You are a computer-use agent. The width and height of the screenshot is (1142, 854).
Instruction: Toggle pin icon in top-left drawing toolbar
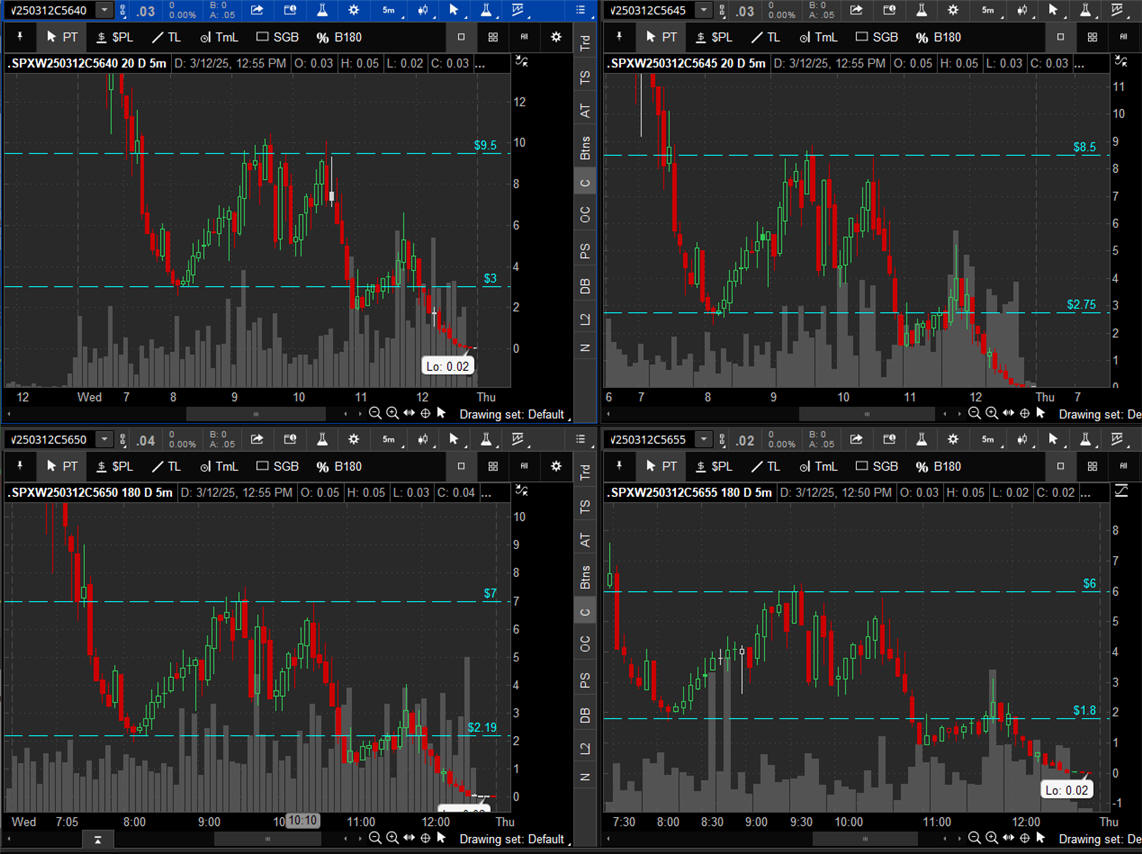coord(19,37)
